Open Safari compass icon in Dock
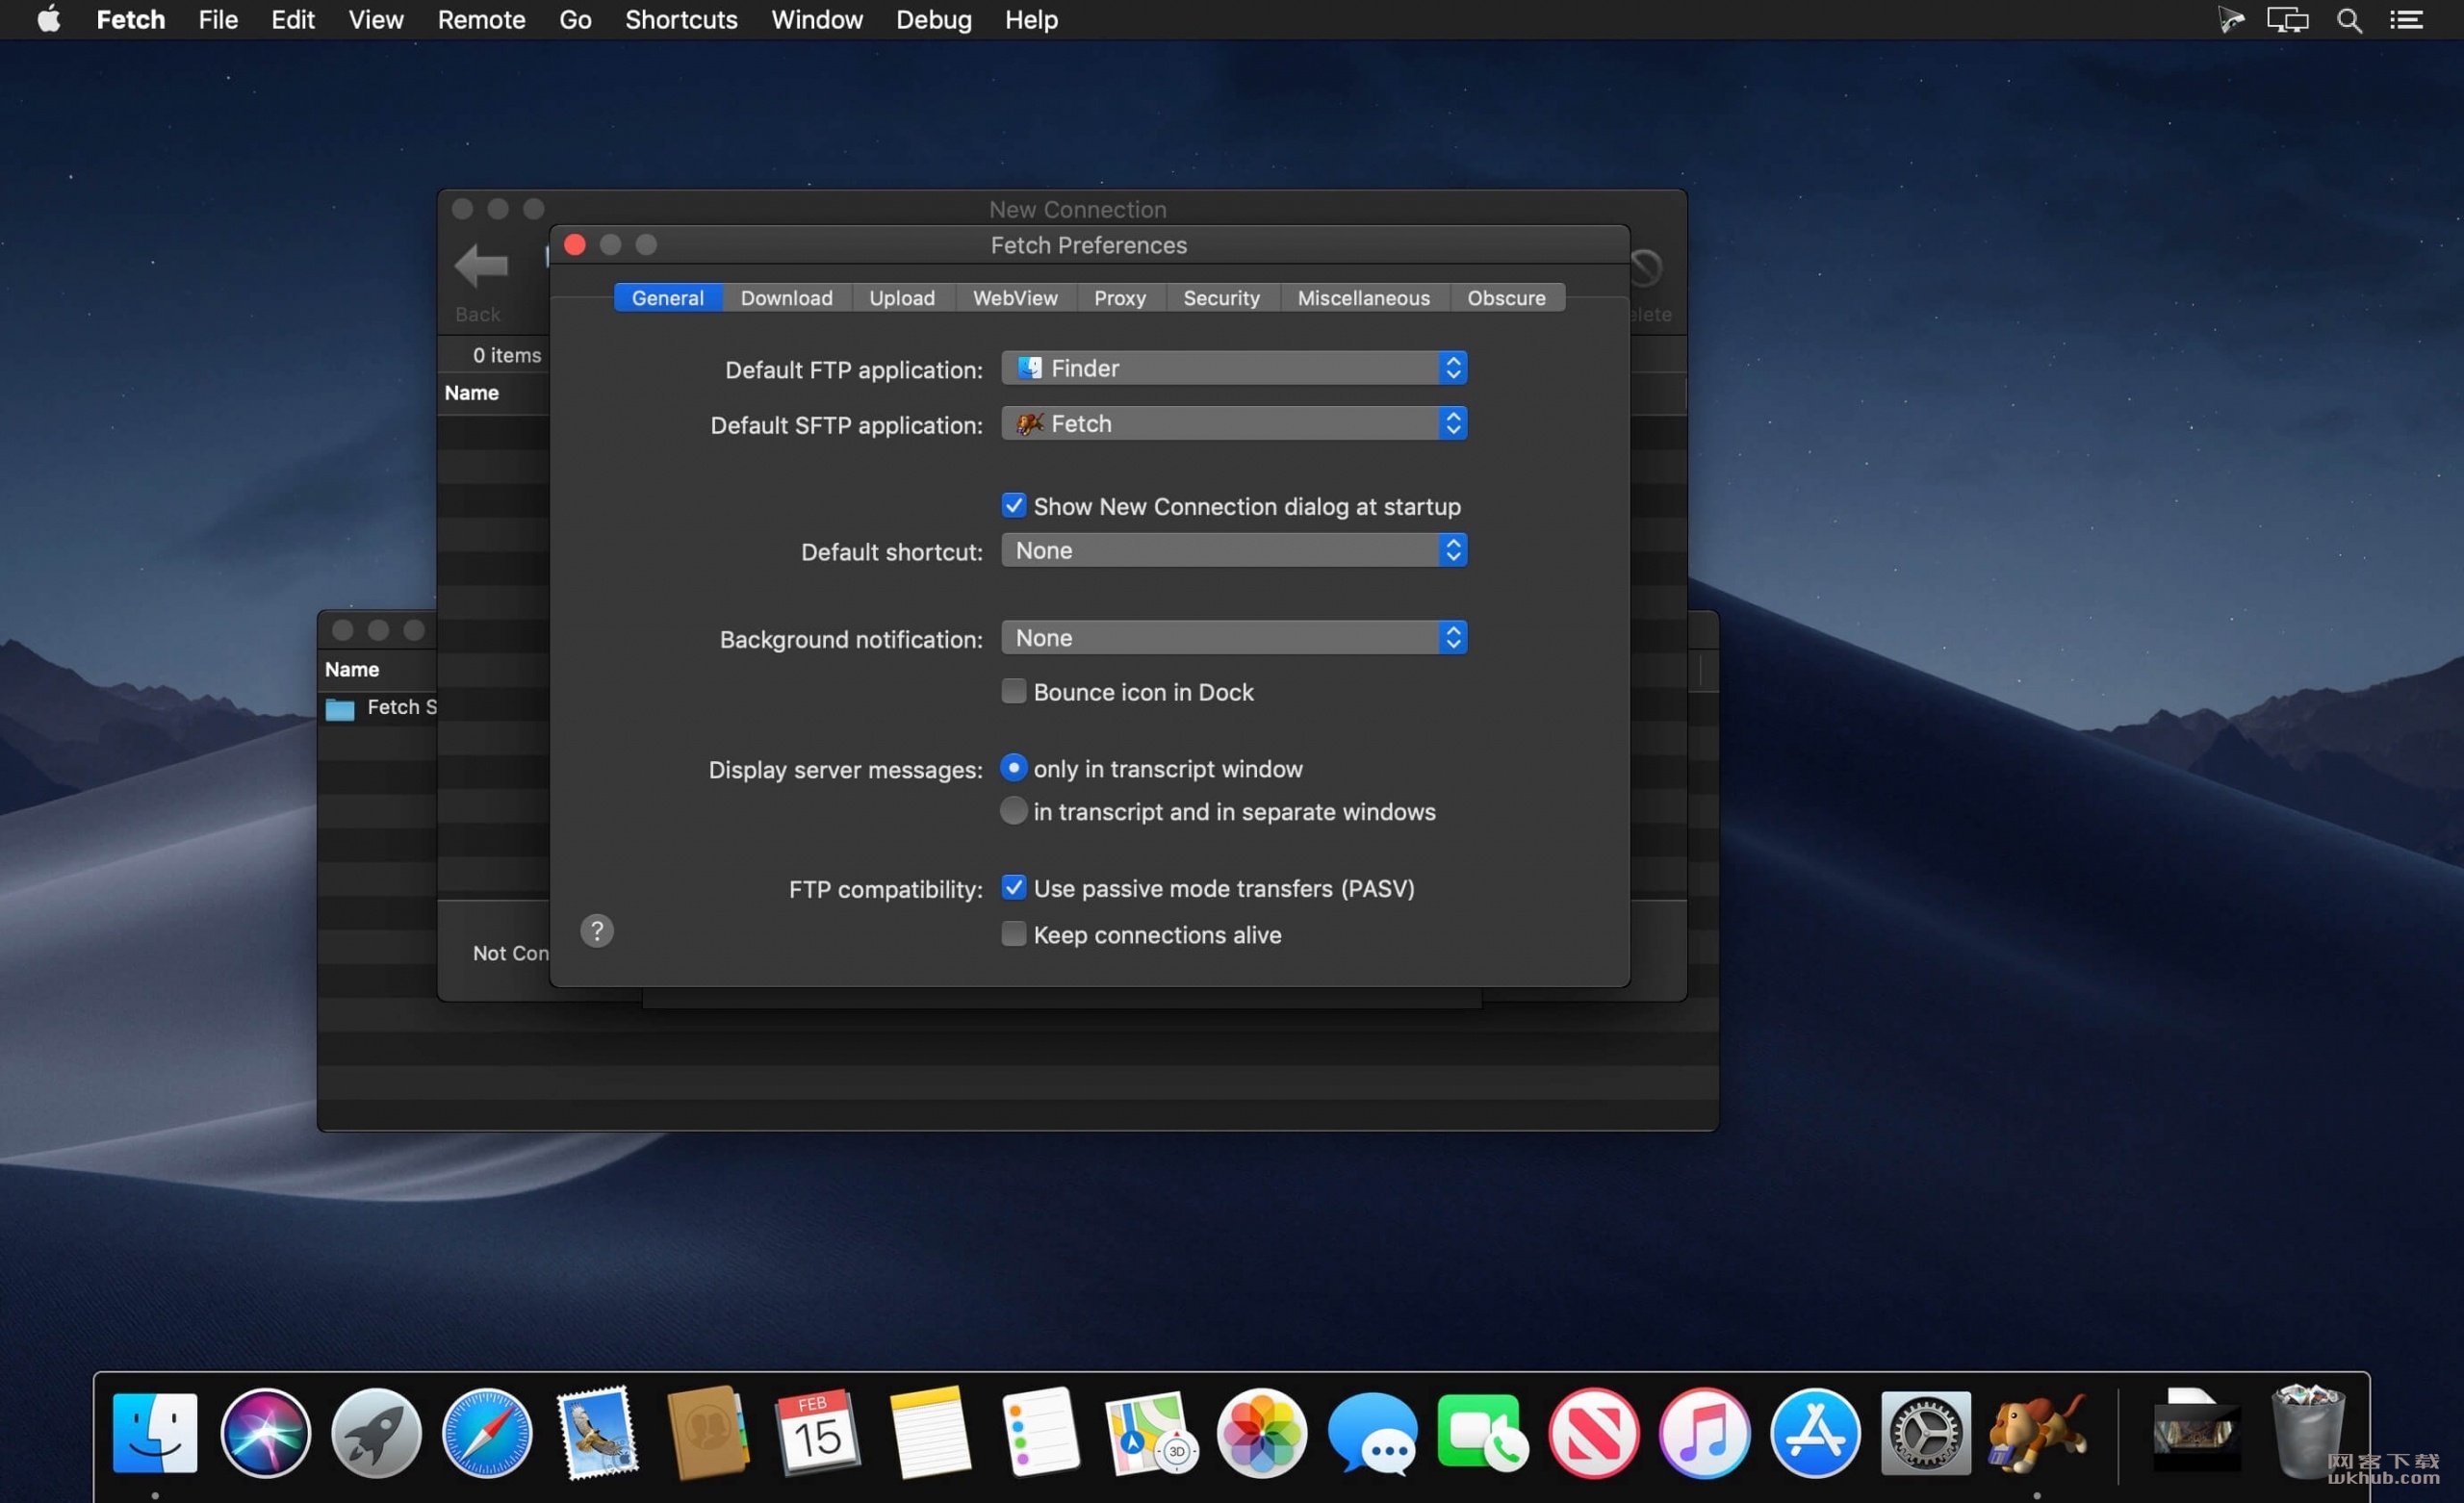Screen dimensions: 2464x1503 coord(487,1433)
